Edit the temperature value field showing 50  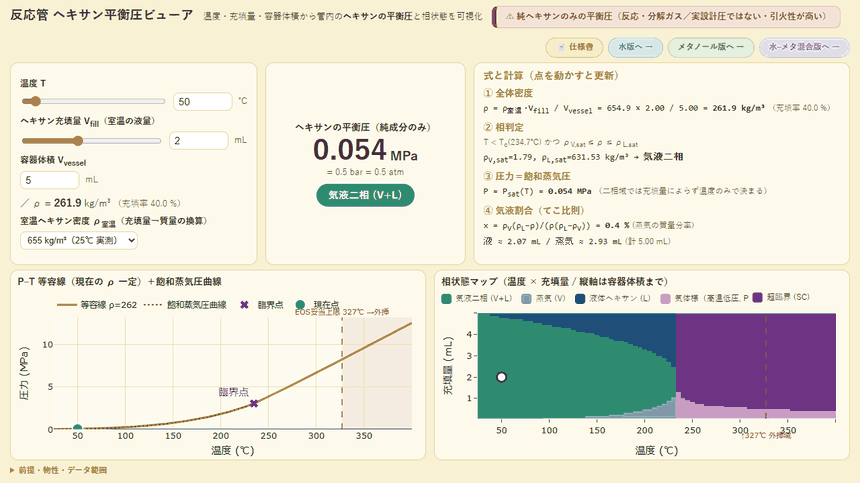(202, 101)
